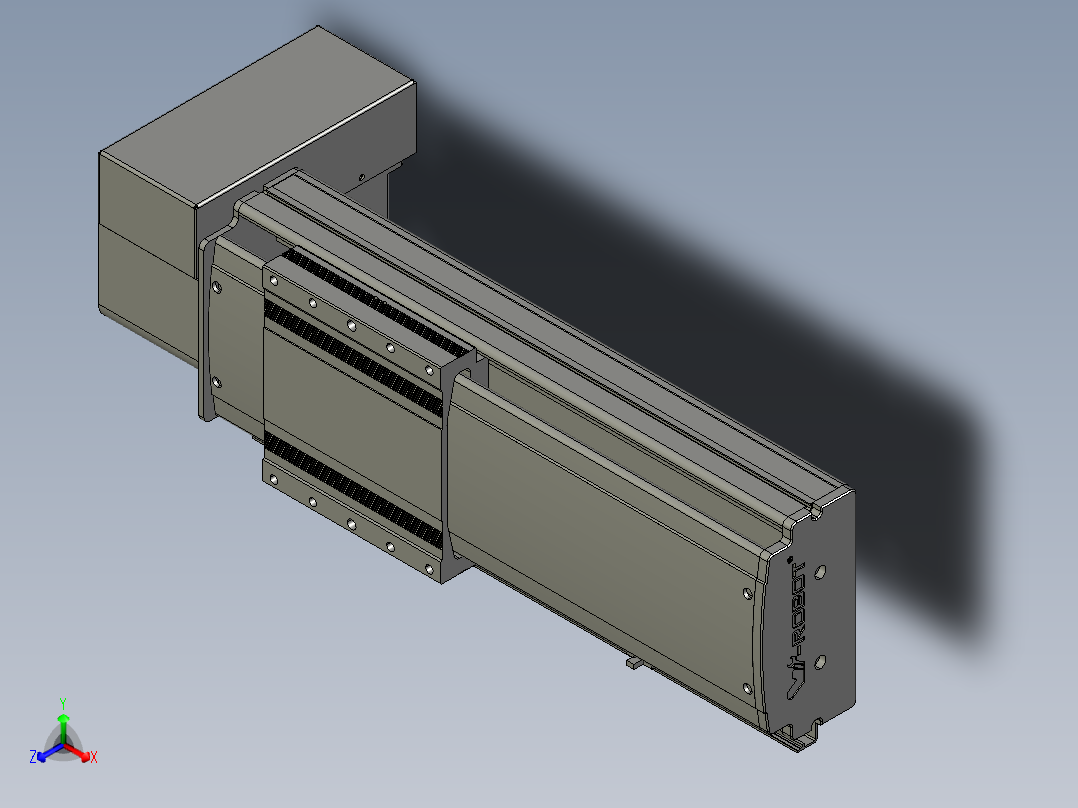Click the blue Z axis arrow

pyautogui.click(x=50, y=752)
